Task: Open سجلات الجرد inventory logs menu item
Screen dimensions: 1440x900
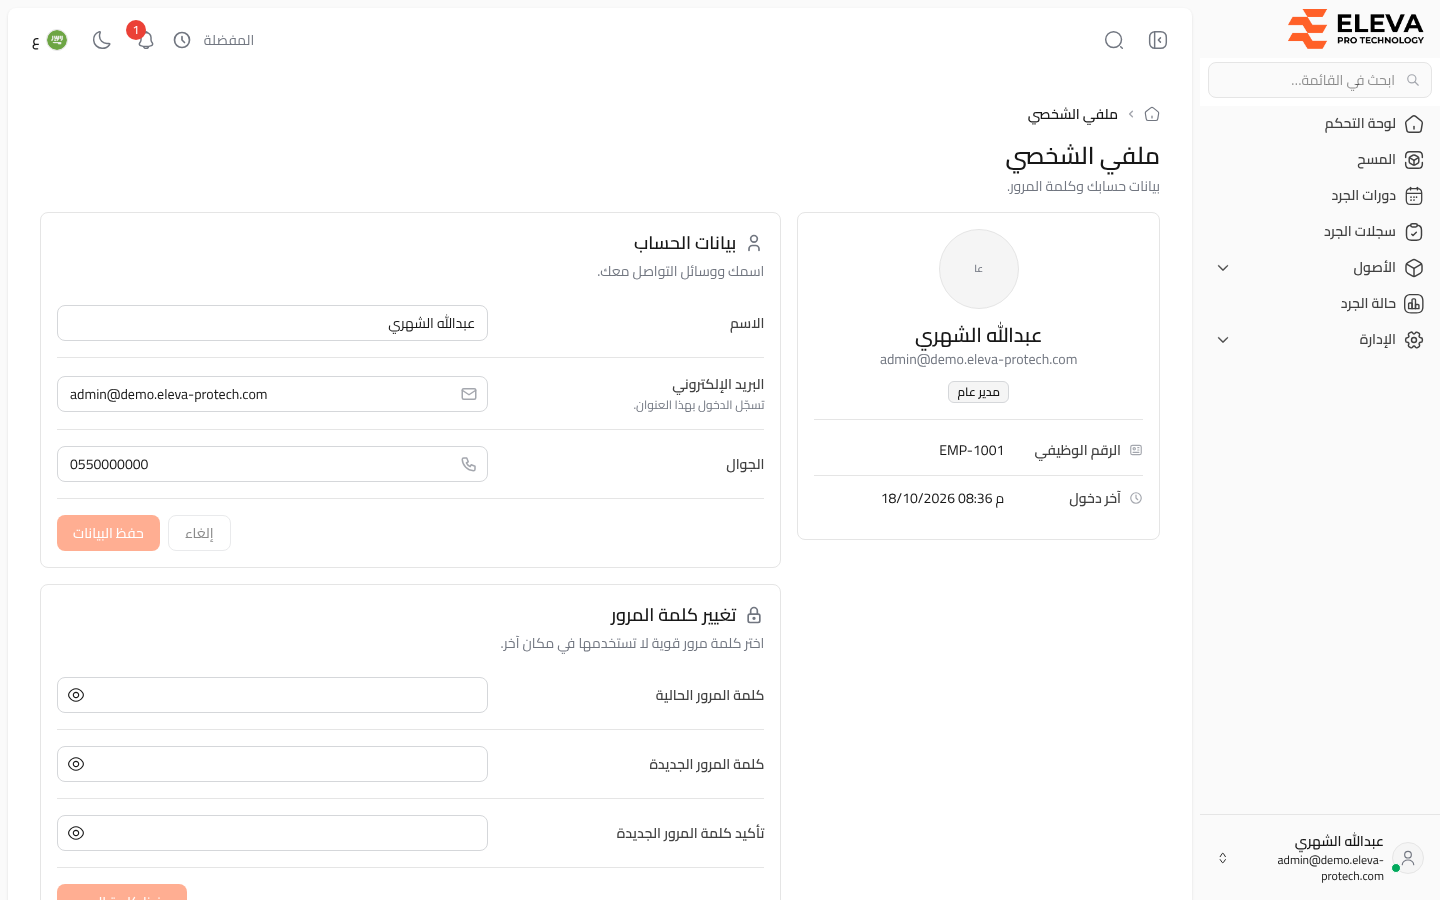Action: [x=1320, y=232]
